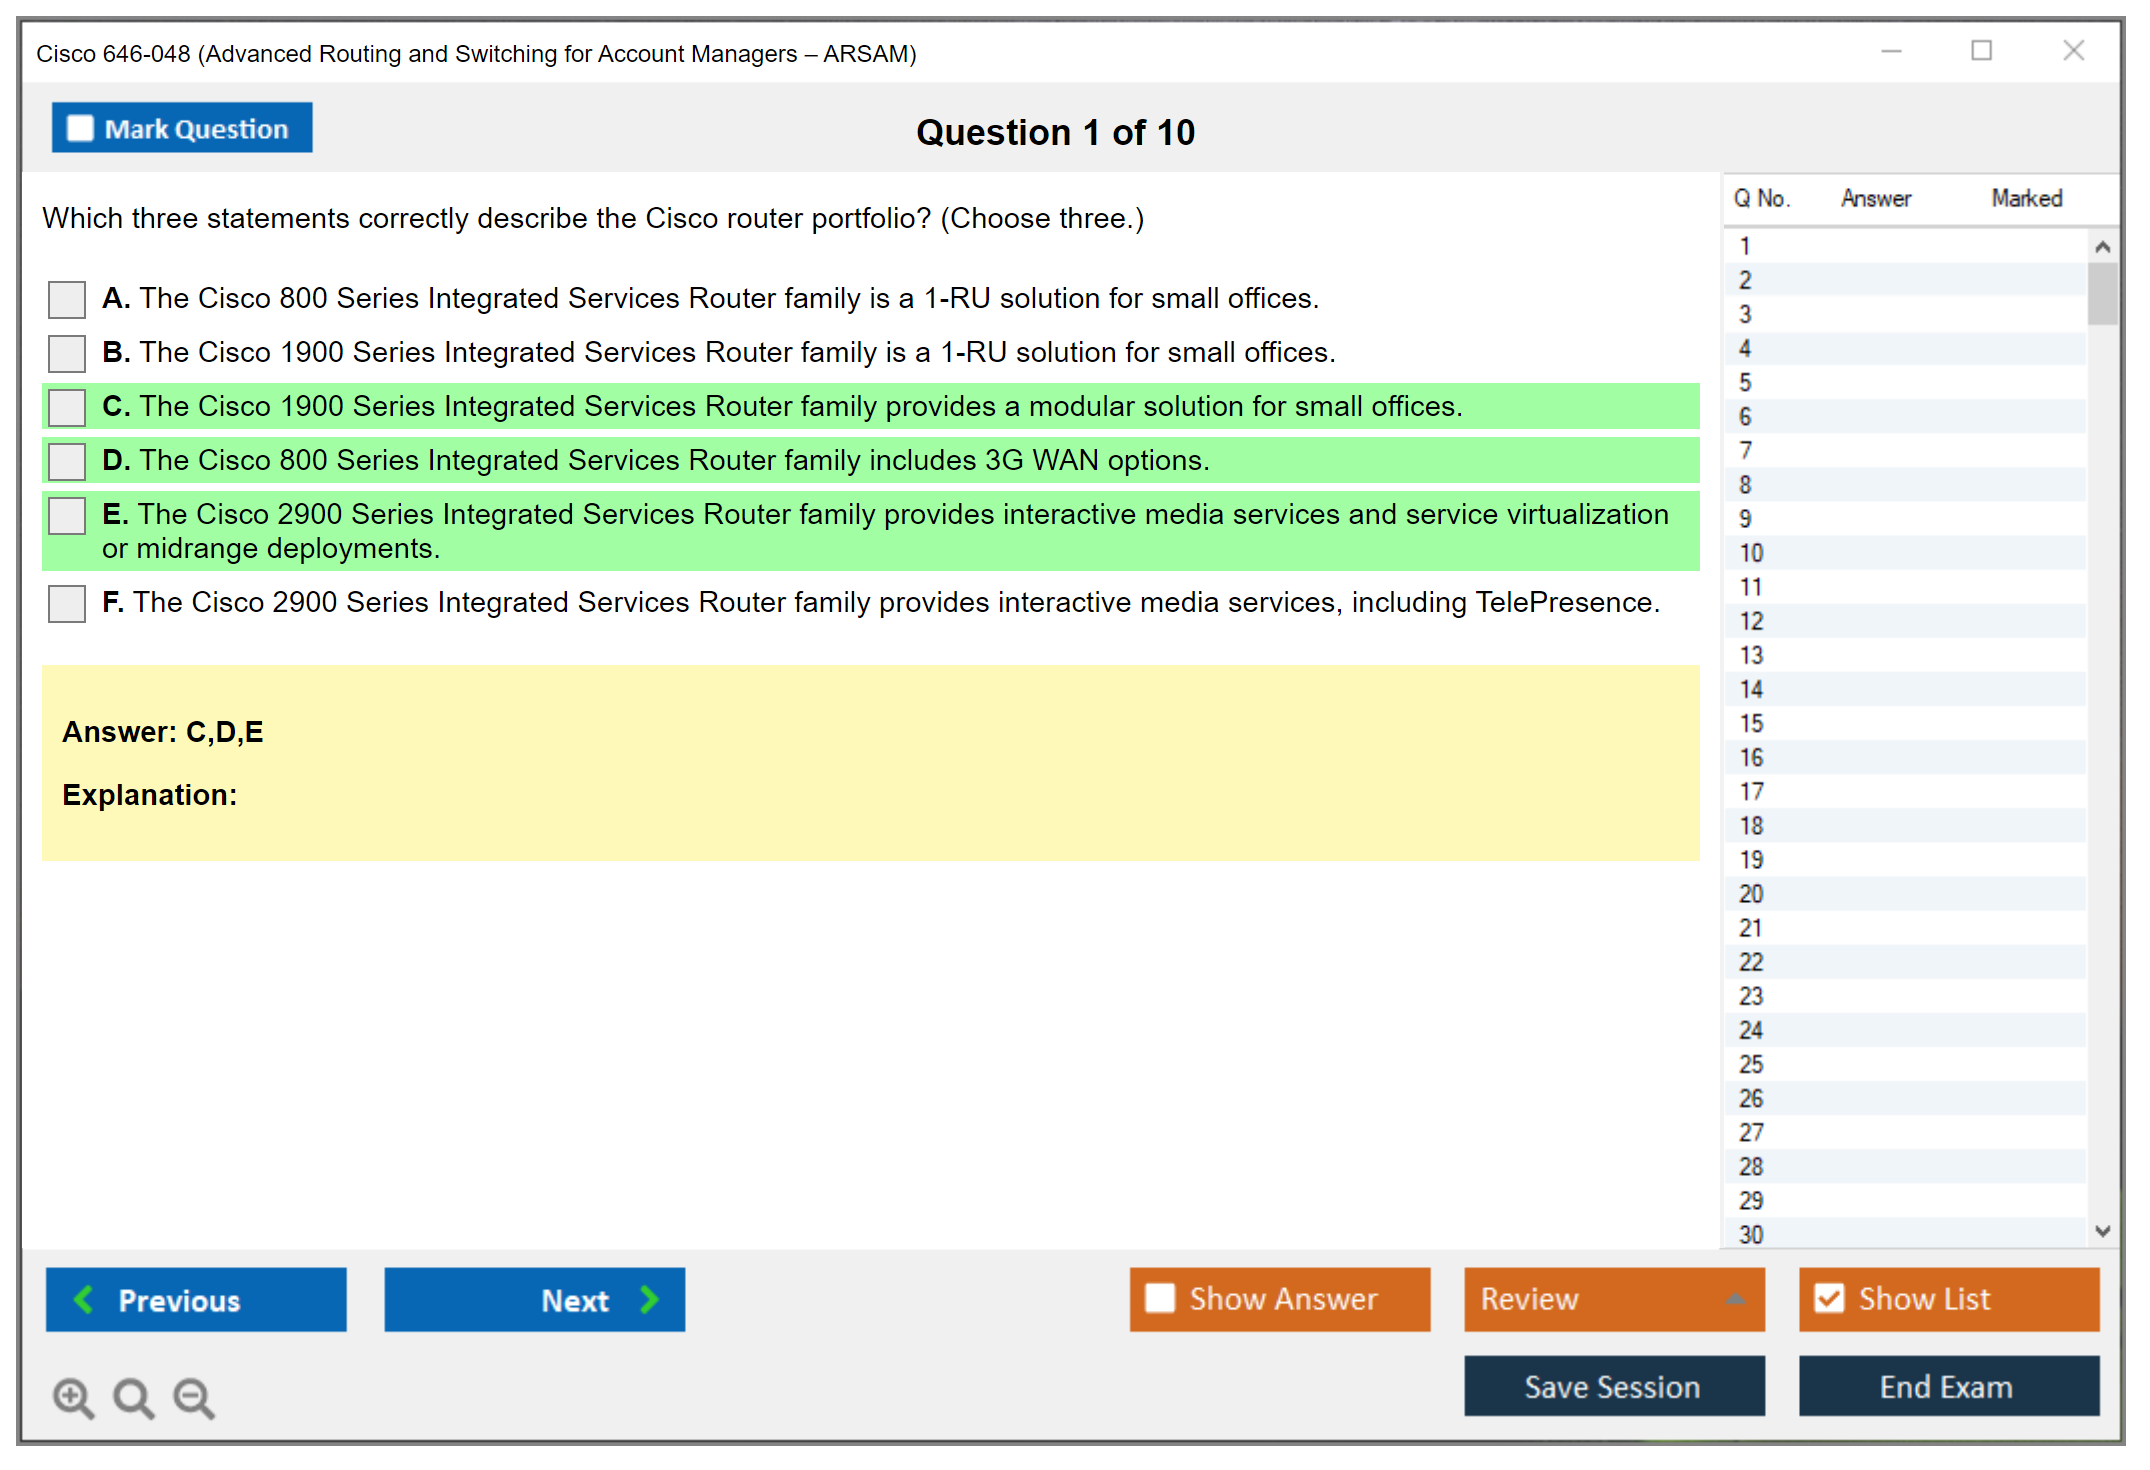Enable the Show Answer checkbox
2150x1470 pixels.
1160,1298
